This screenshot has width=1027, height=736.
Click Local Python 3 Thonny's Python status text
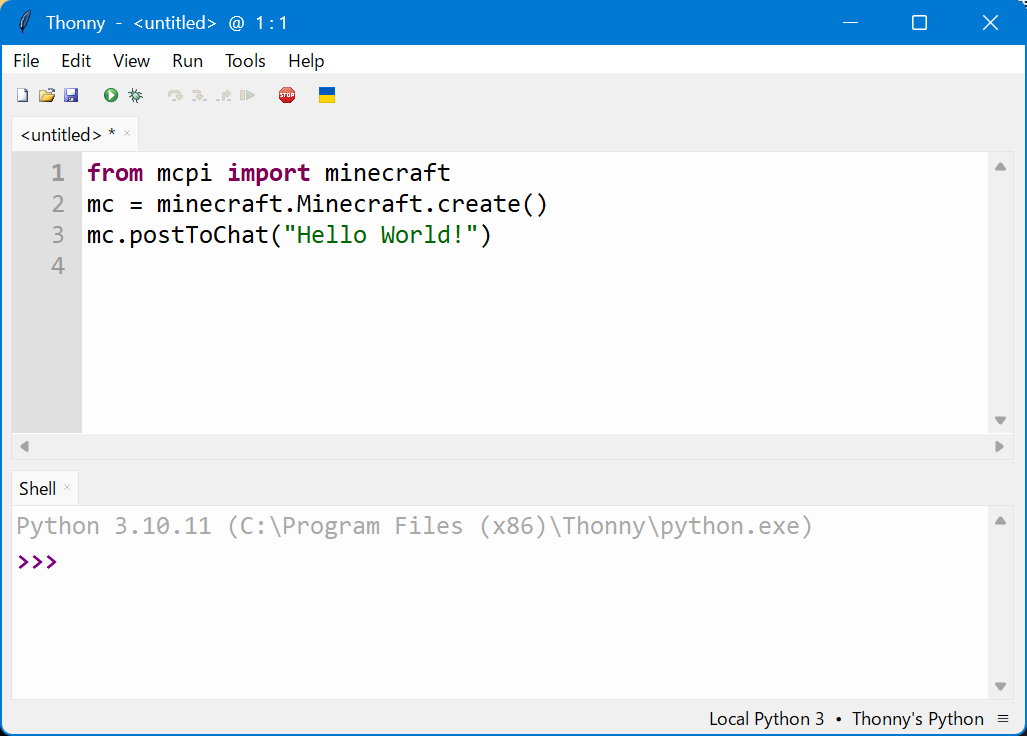coord(846,719)
